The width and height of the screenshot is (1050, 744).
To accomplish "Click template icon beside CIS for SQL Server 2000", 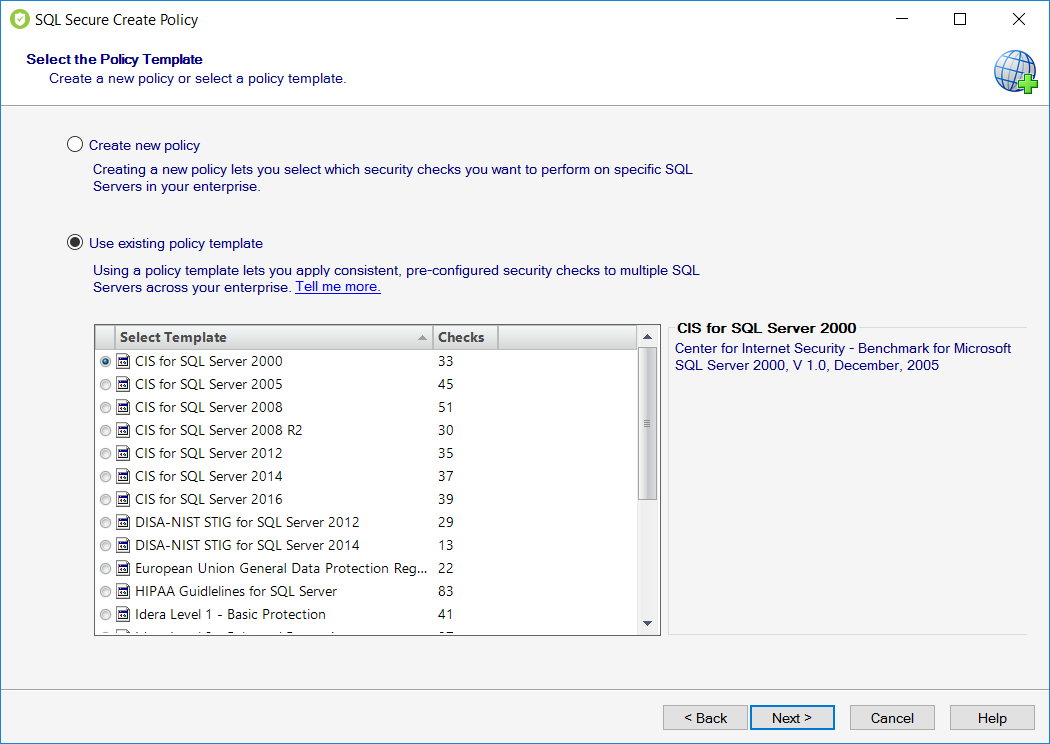I will point(123,362).
